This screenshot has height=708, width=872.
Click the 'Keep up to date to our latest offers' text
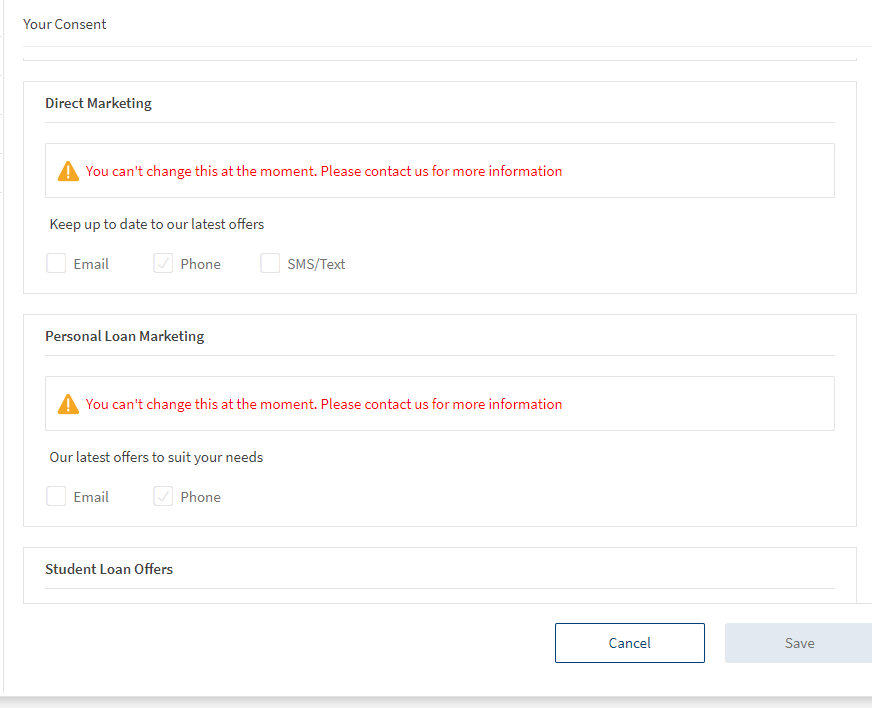(157, 224)
